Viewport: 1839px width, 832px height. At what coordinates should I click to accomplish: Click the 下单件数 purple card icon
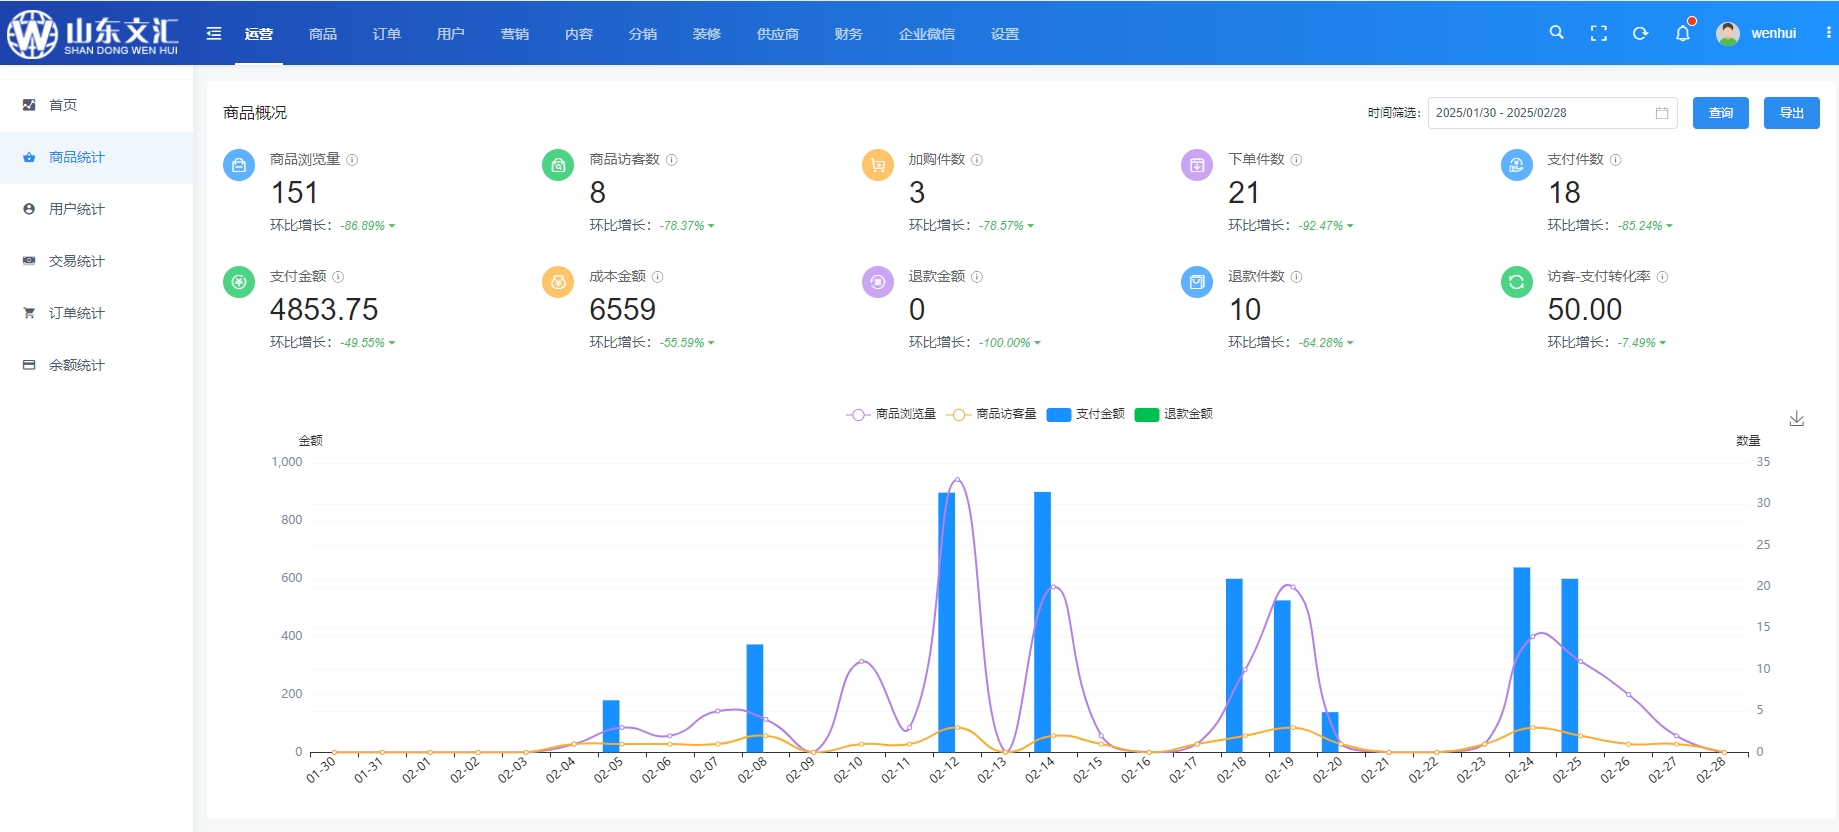[x=1197, y=165]
